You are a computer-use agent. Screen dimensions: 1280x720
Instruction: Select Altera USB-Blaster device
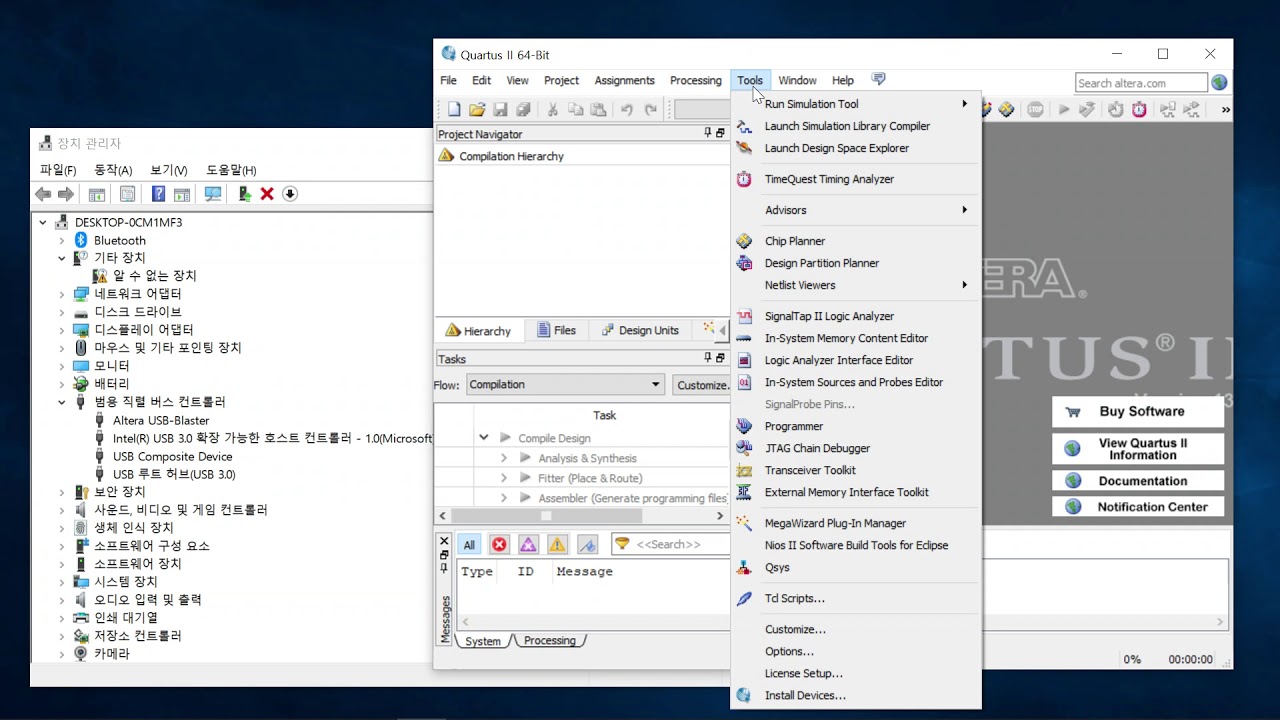[161, 421]
